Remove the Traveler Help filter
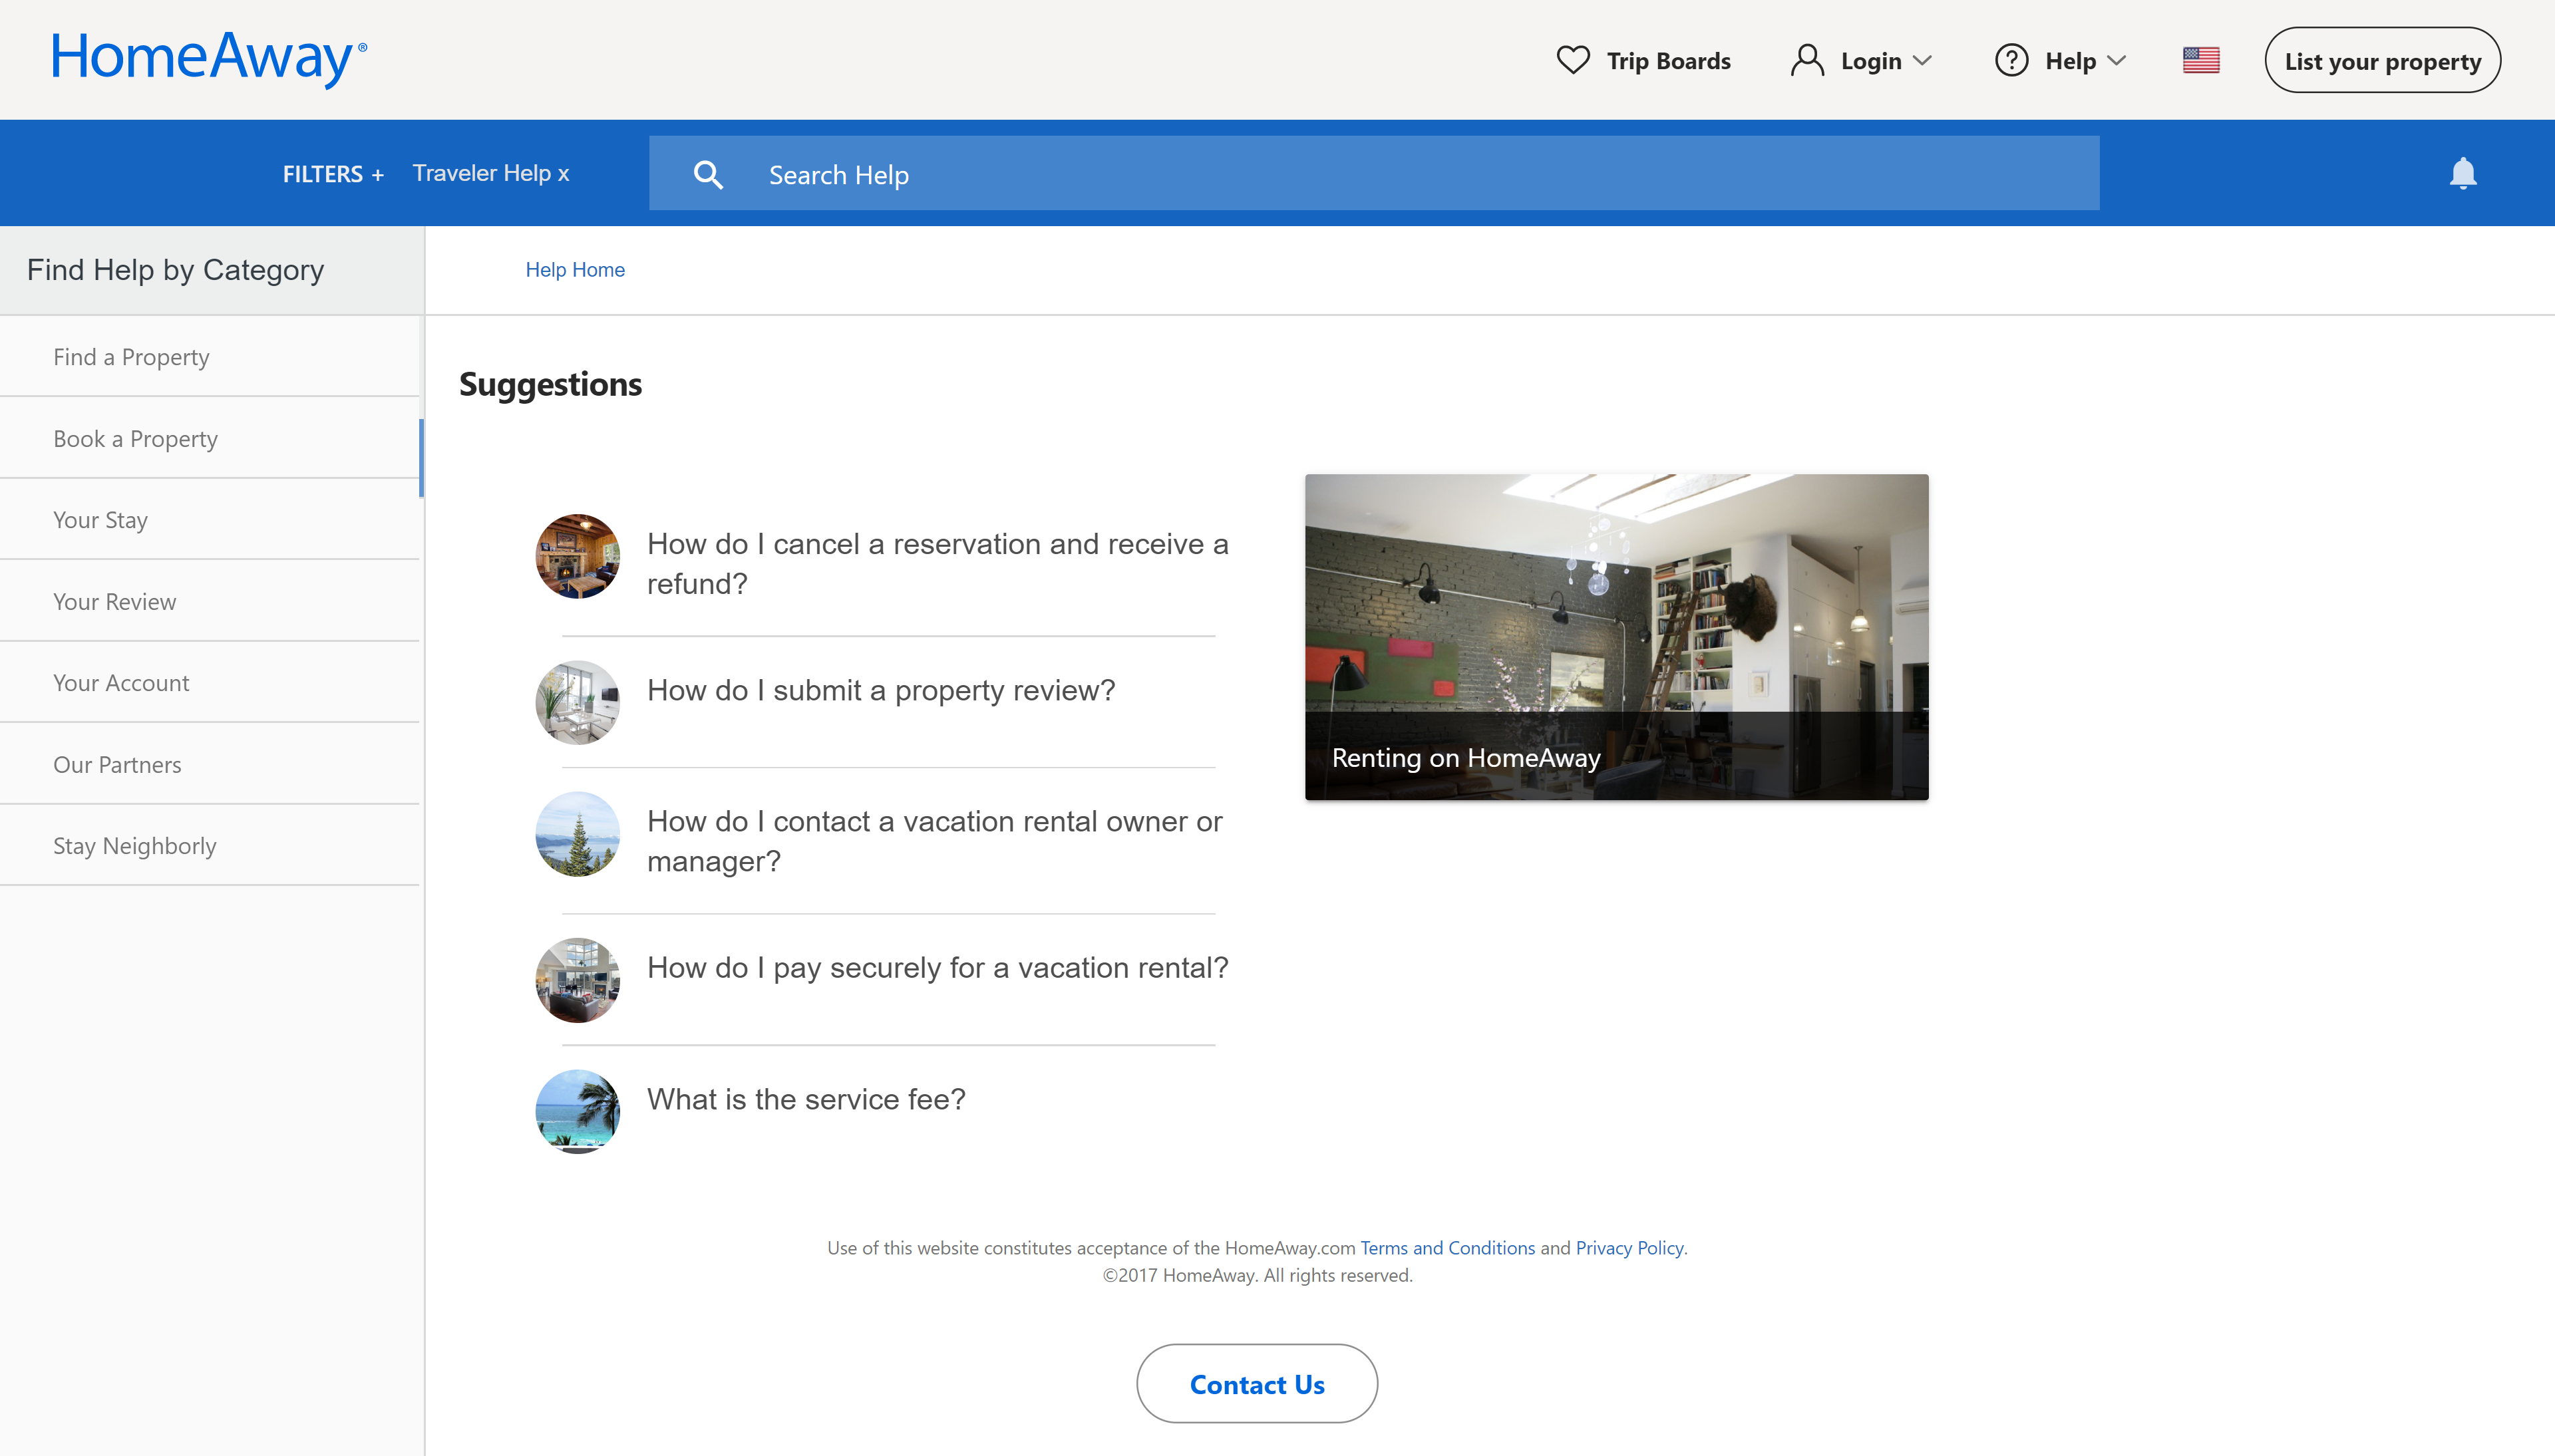This screenshot has width=2555, height=1456. point(490,173)
